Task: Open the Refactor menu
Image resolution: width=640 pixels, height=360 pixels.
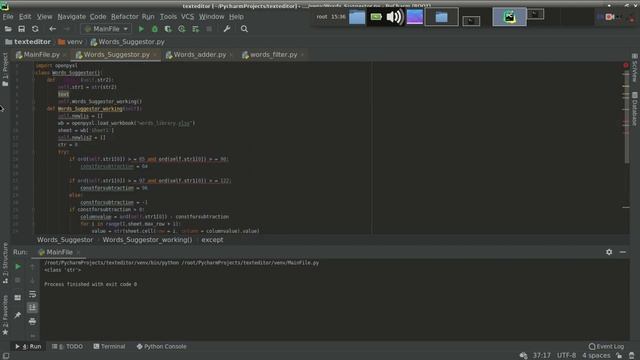Action: pyautogui.click(x=124, y=17)
